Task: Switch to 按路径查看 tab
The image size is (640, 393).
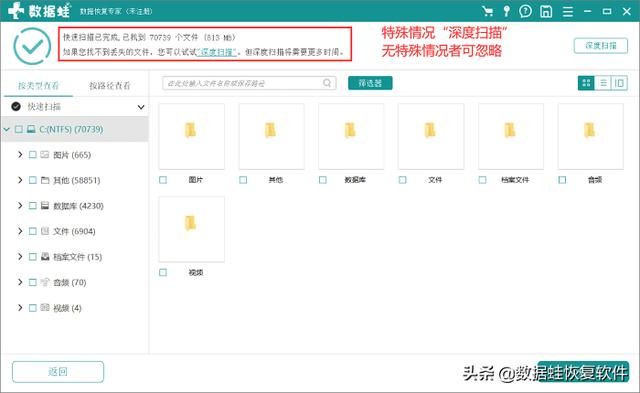Action: point(110,85)
